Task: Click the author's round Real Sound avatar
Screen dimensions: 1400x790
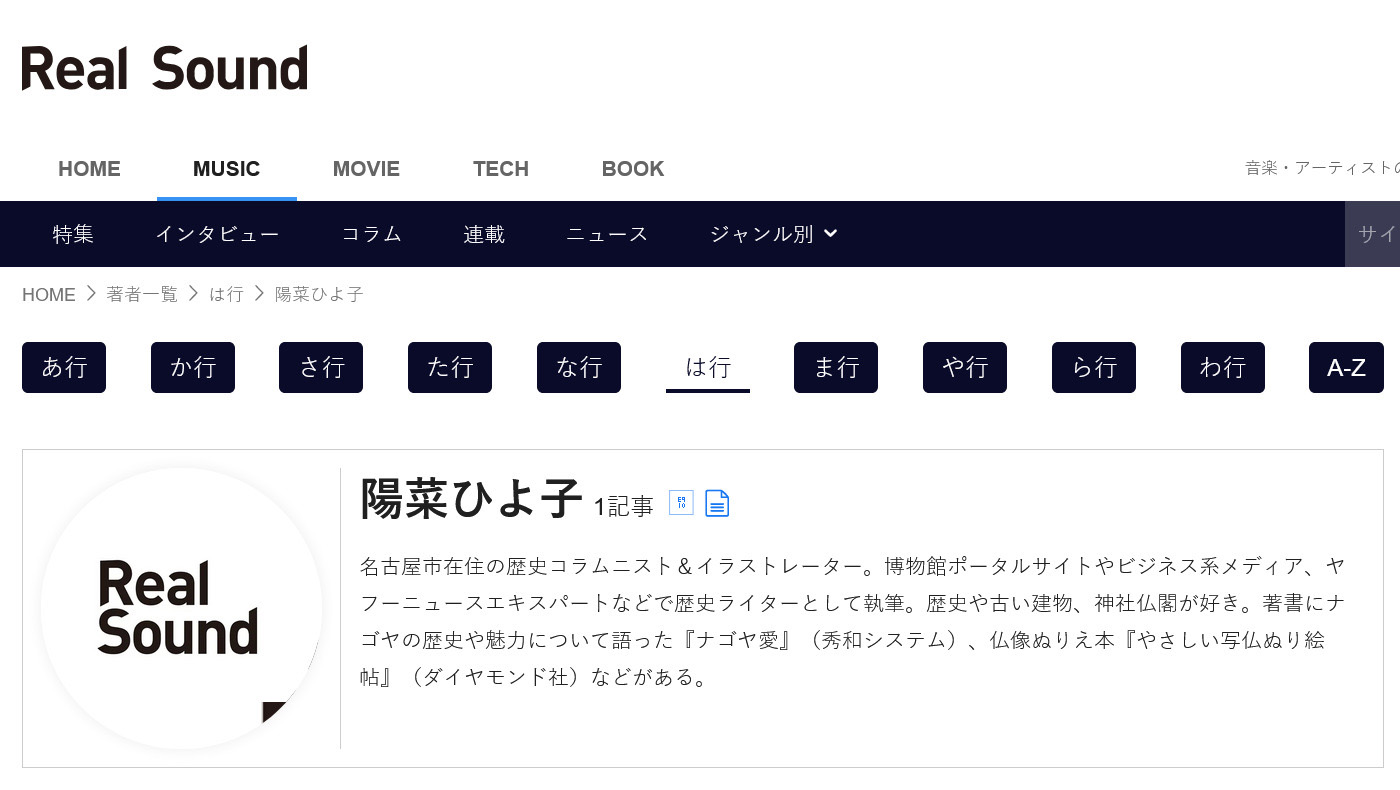Action: pos(181,608)
